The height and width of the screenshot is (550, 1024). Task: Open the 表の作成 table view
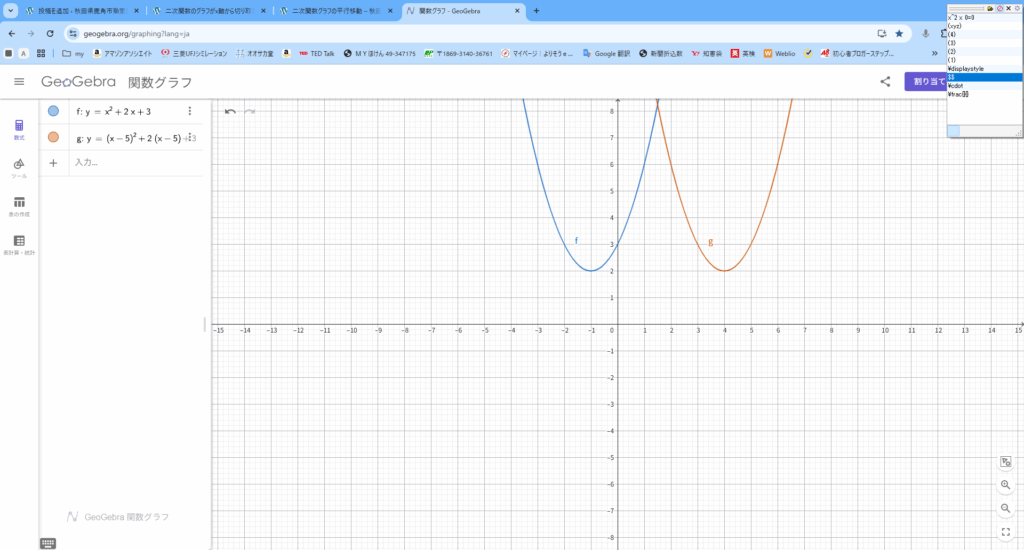click(19, 205)
